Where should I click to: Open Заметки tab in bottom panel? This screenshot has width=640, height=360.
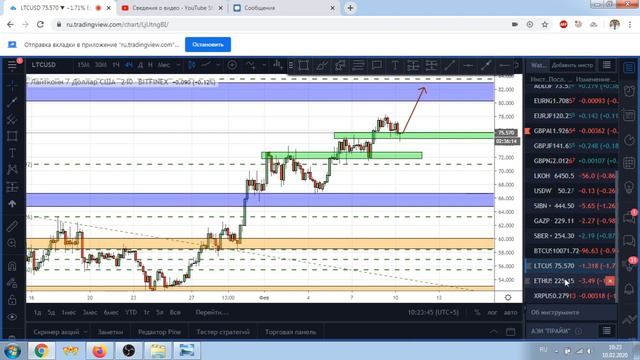pyautogui.click(x=110, y=332)
